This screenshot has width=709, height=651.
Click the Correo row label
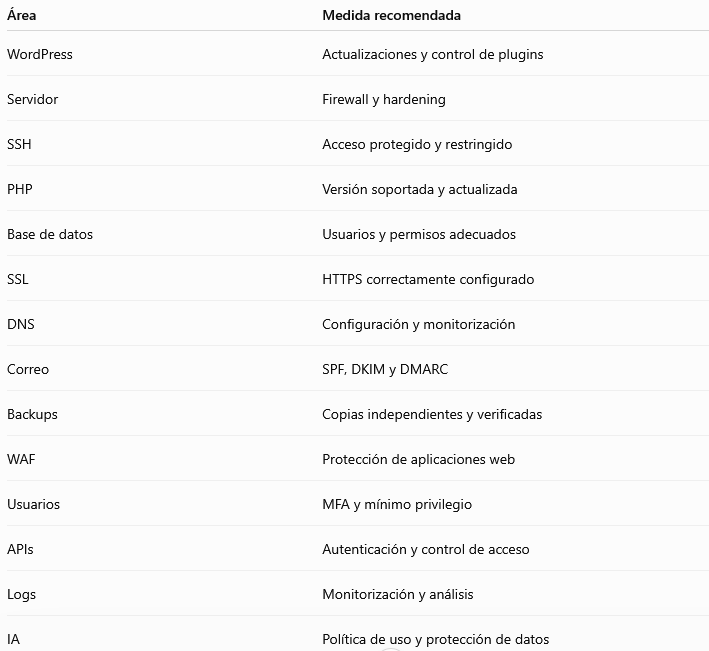(28, 369)
